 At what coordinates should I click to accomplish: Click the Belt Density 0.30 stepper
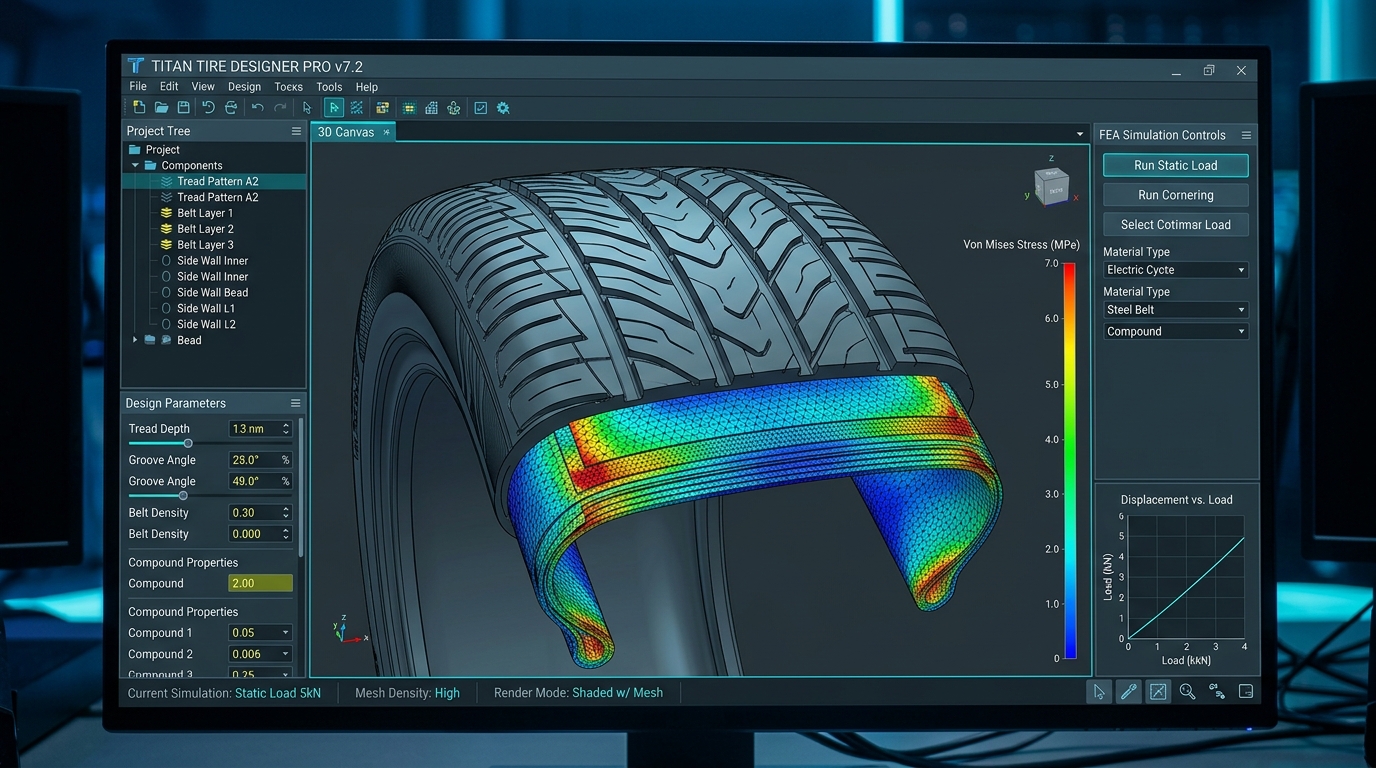pos(286,513)
